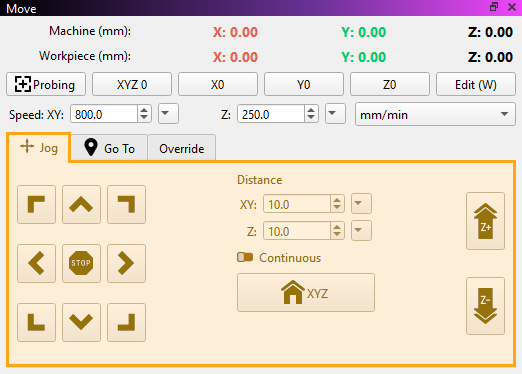Viewport: 522px width, 374px height.
Task: Decrease Z distance with spinner down arrow
Action: coord(337,235)
